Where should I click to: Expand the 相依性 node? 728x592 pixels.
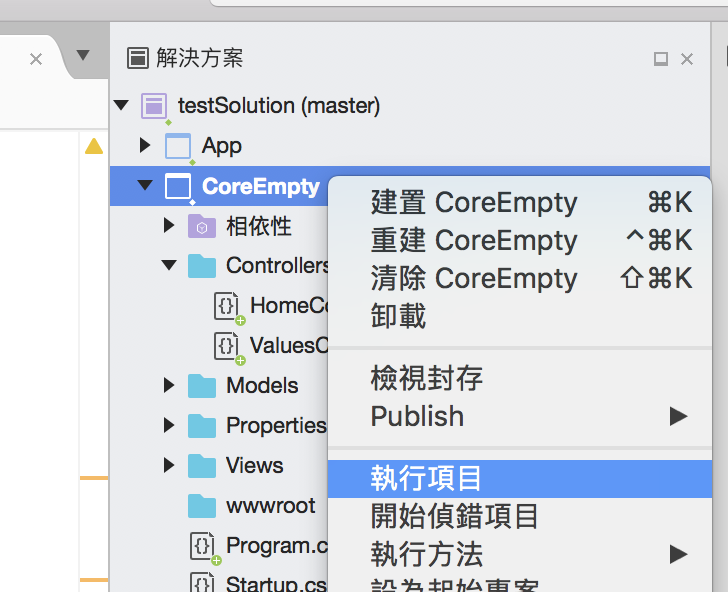(x=169, y=225)
